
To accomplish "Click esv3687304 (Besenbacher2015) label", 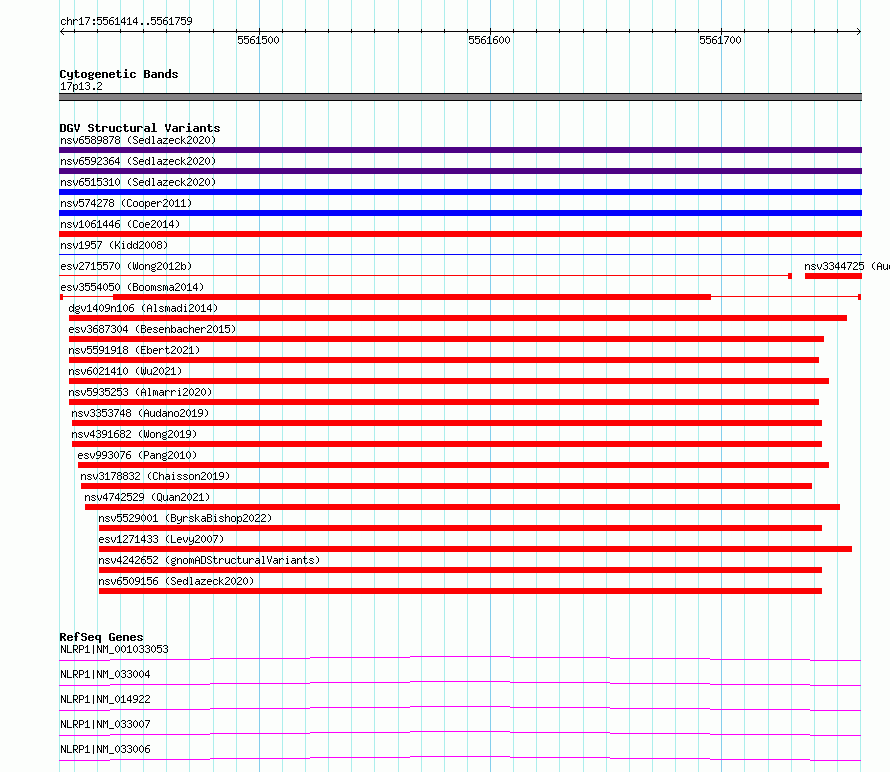I will click(x=152, y=329).
